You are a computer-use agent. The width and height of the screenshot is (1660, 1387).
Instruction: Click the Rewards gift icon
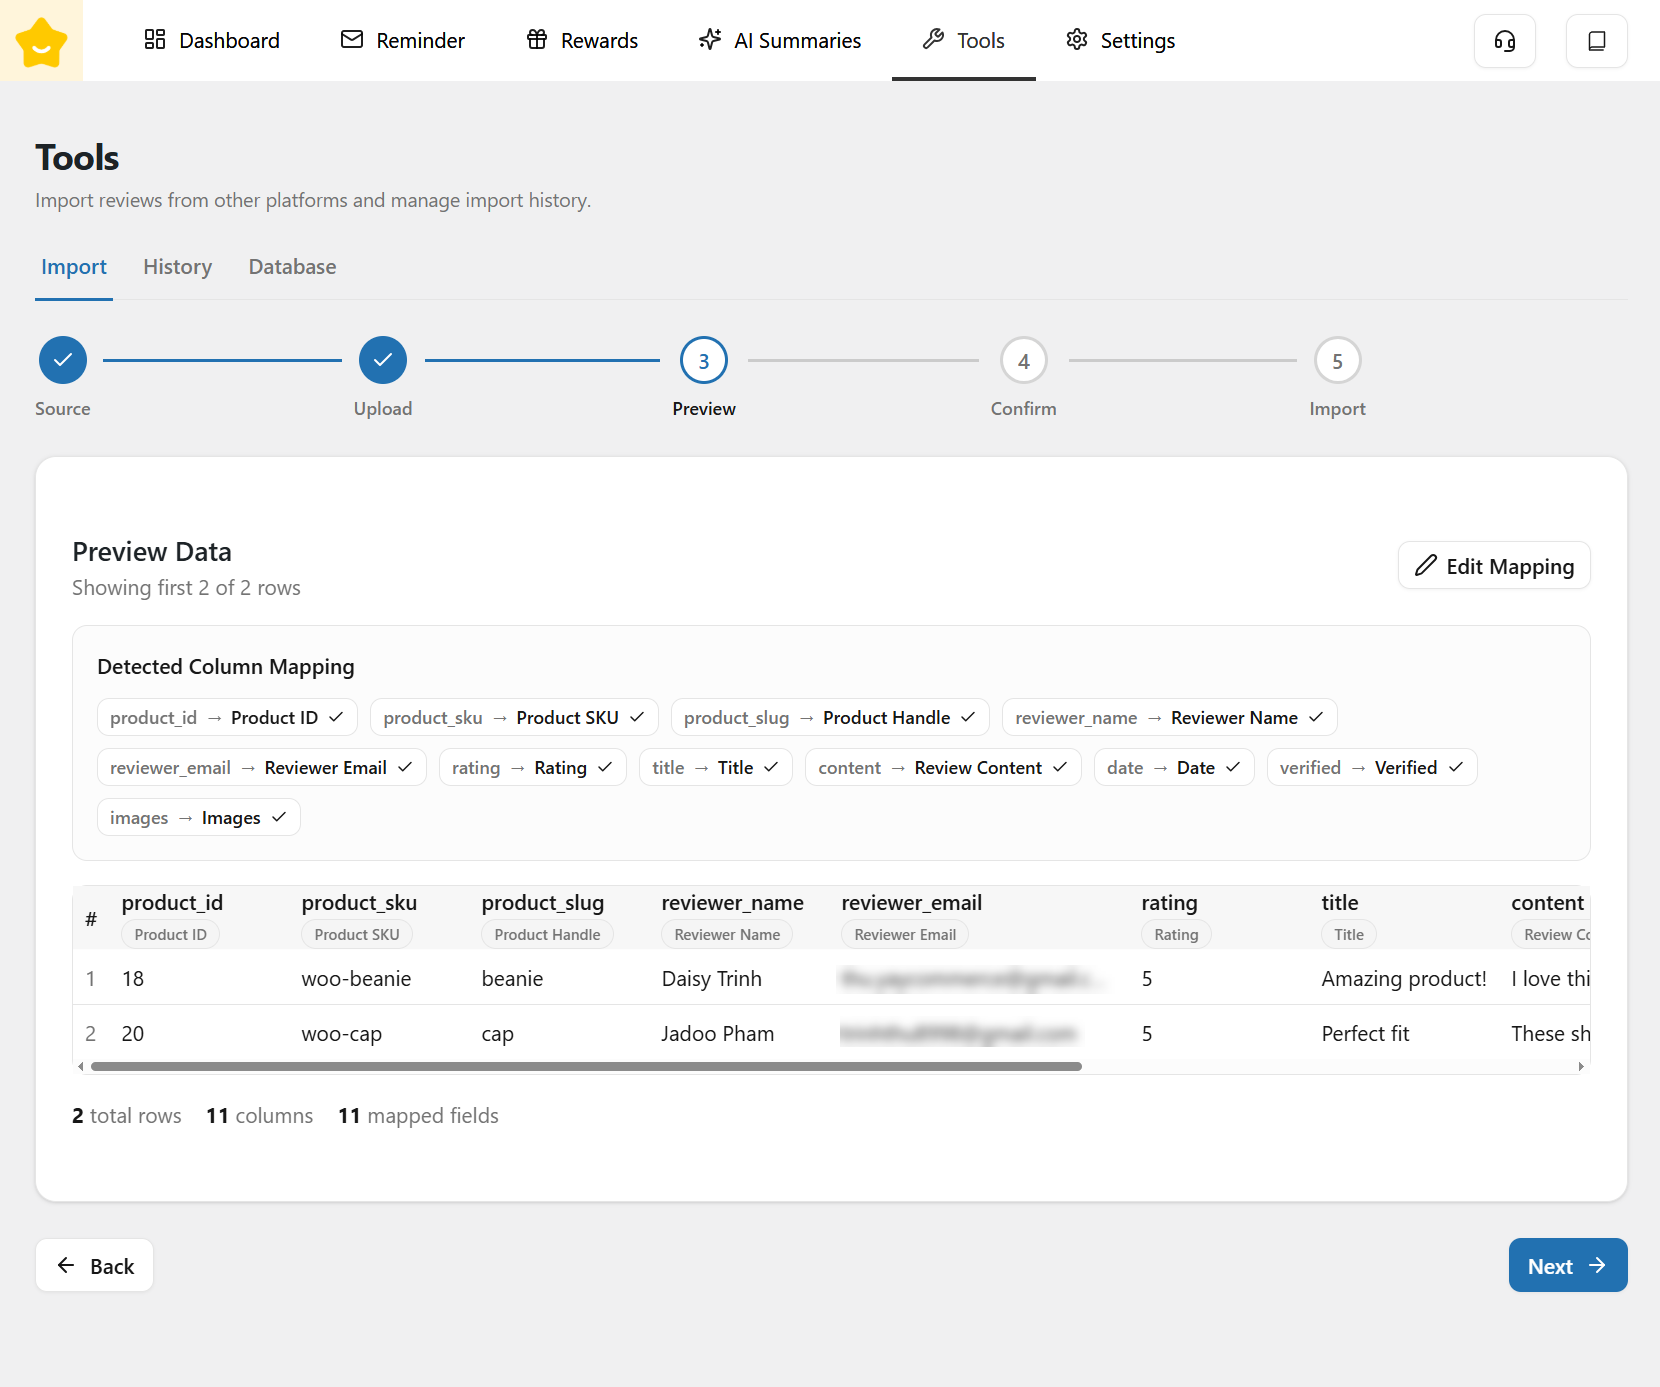click(537, 40)
